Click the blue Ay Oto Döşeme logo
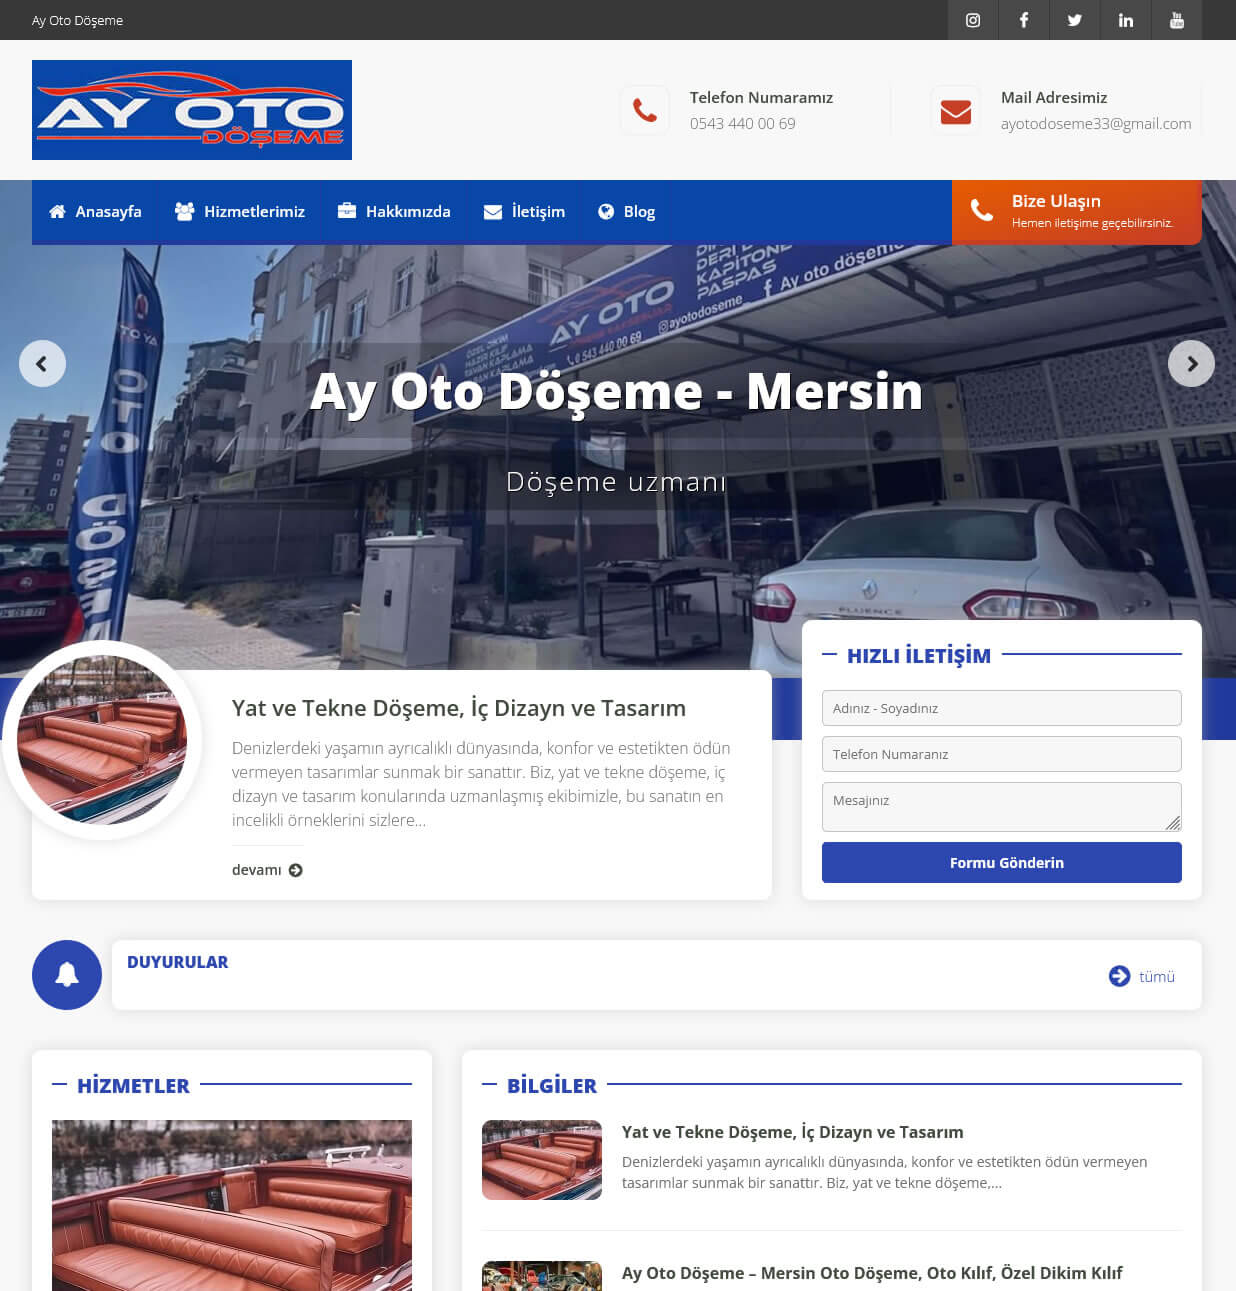 (191, 110)
